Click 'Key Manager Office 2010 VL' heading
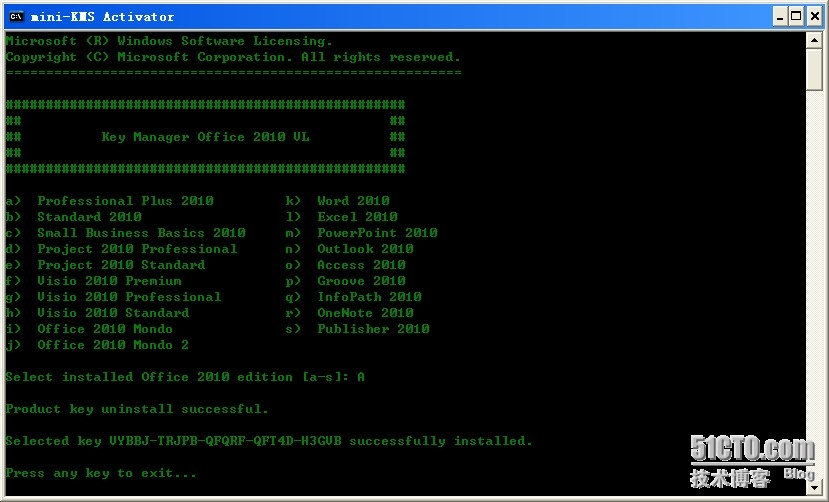This screenshot has width=829, height=502. point(206,137)
